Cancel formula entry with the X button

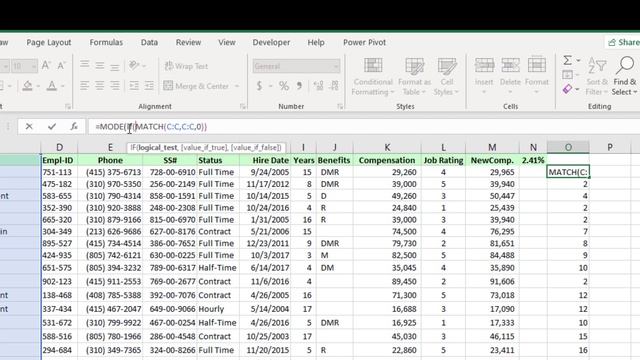click(29, 127)
